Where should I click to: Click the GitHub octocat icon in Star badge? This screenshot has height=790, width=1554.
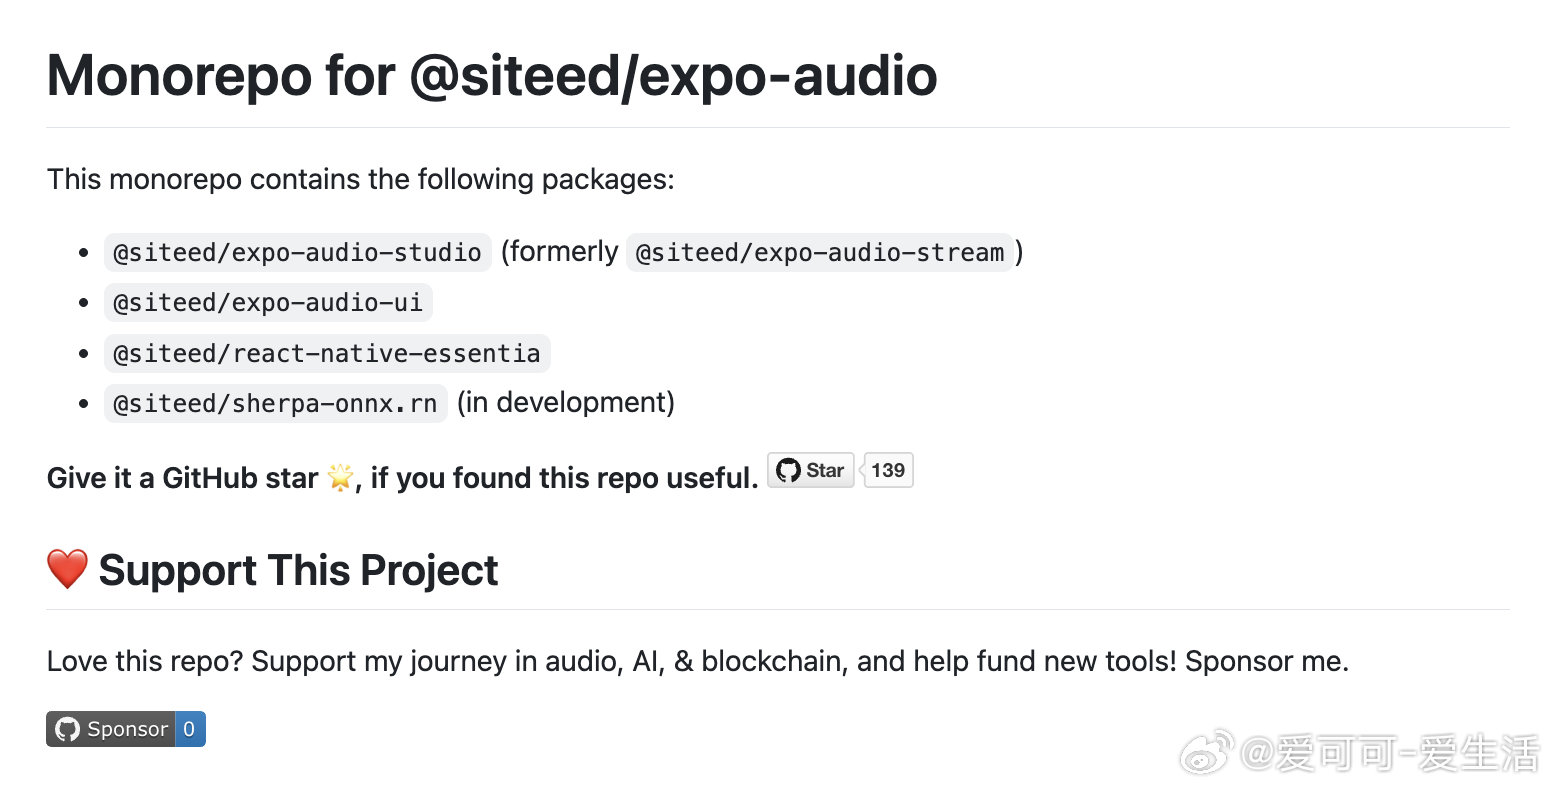click(x=788, y=470)
